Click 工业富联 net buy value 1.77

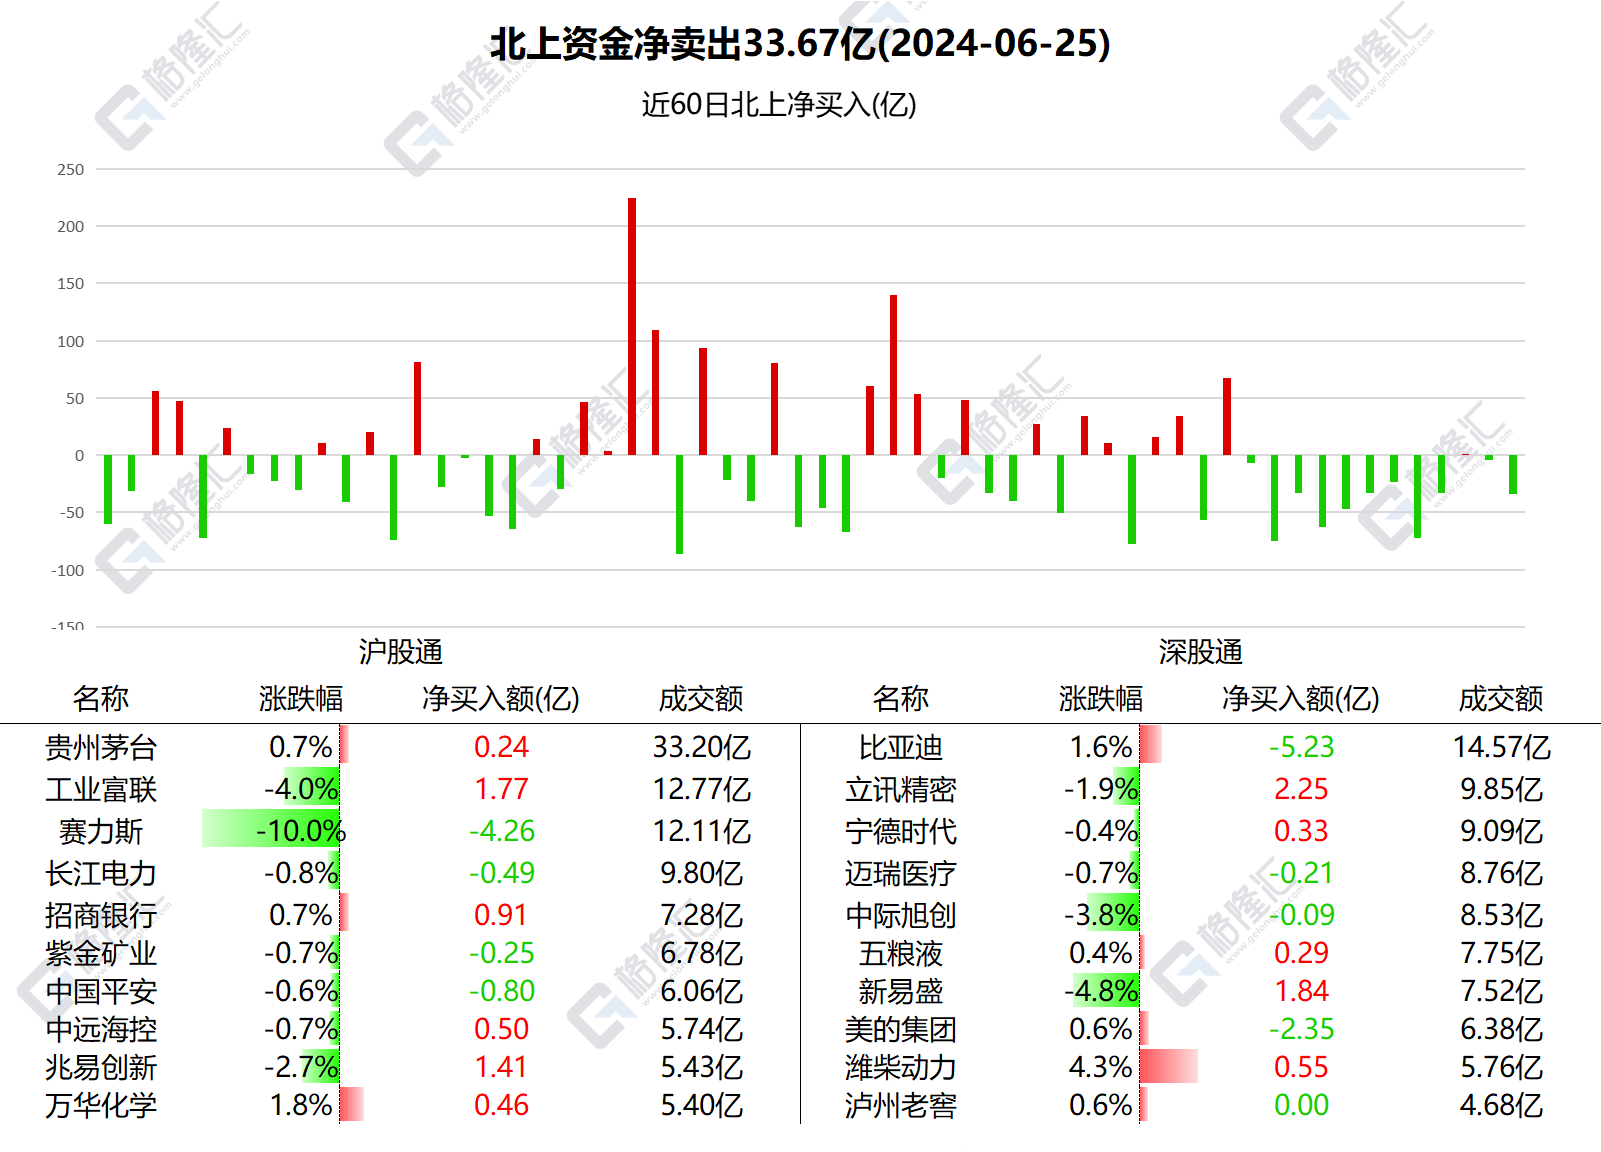click(501, 789)
